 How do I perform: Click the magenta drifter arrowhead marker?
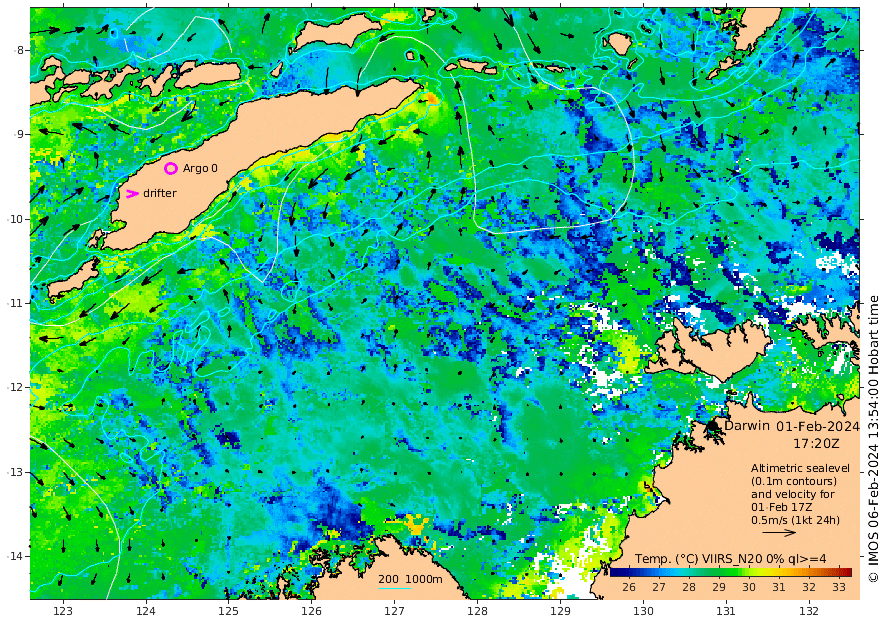pos(132,193)
